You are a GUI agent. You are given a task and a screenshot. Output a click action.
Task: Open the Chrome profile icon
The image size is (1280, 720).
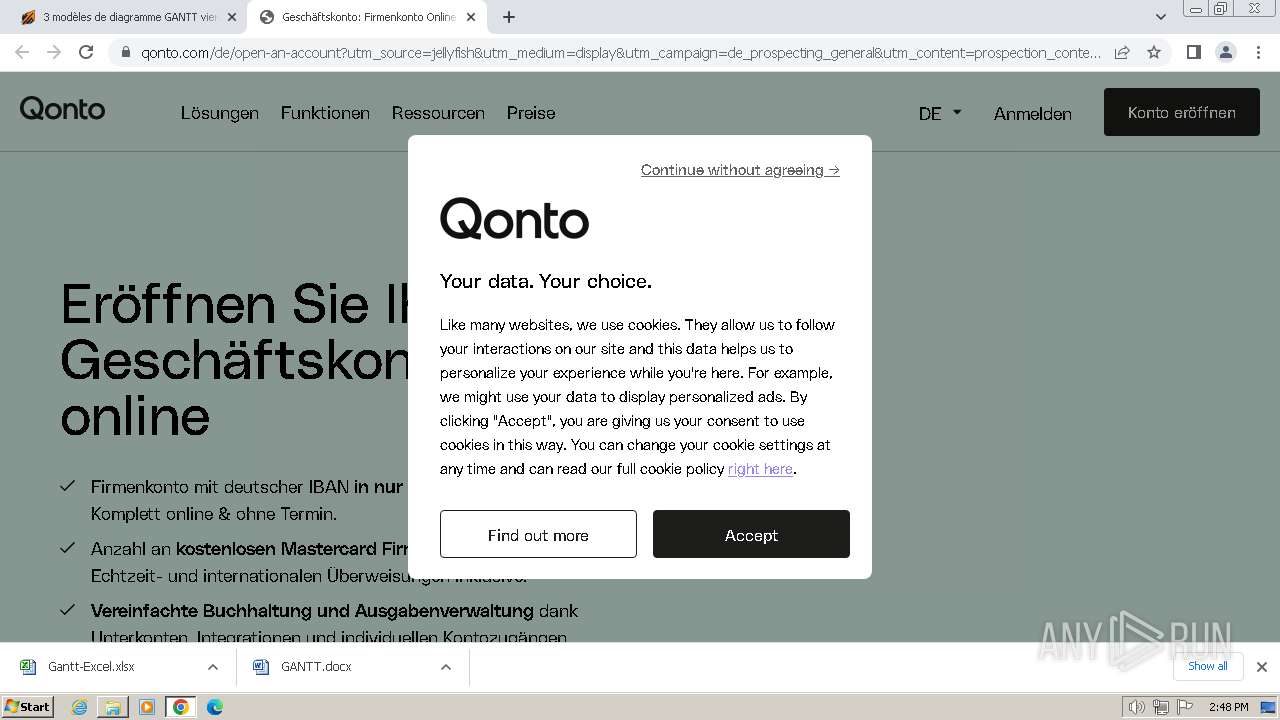tap(1225, 52)
